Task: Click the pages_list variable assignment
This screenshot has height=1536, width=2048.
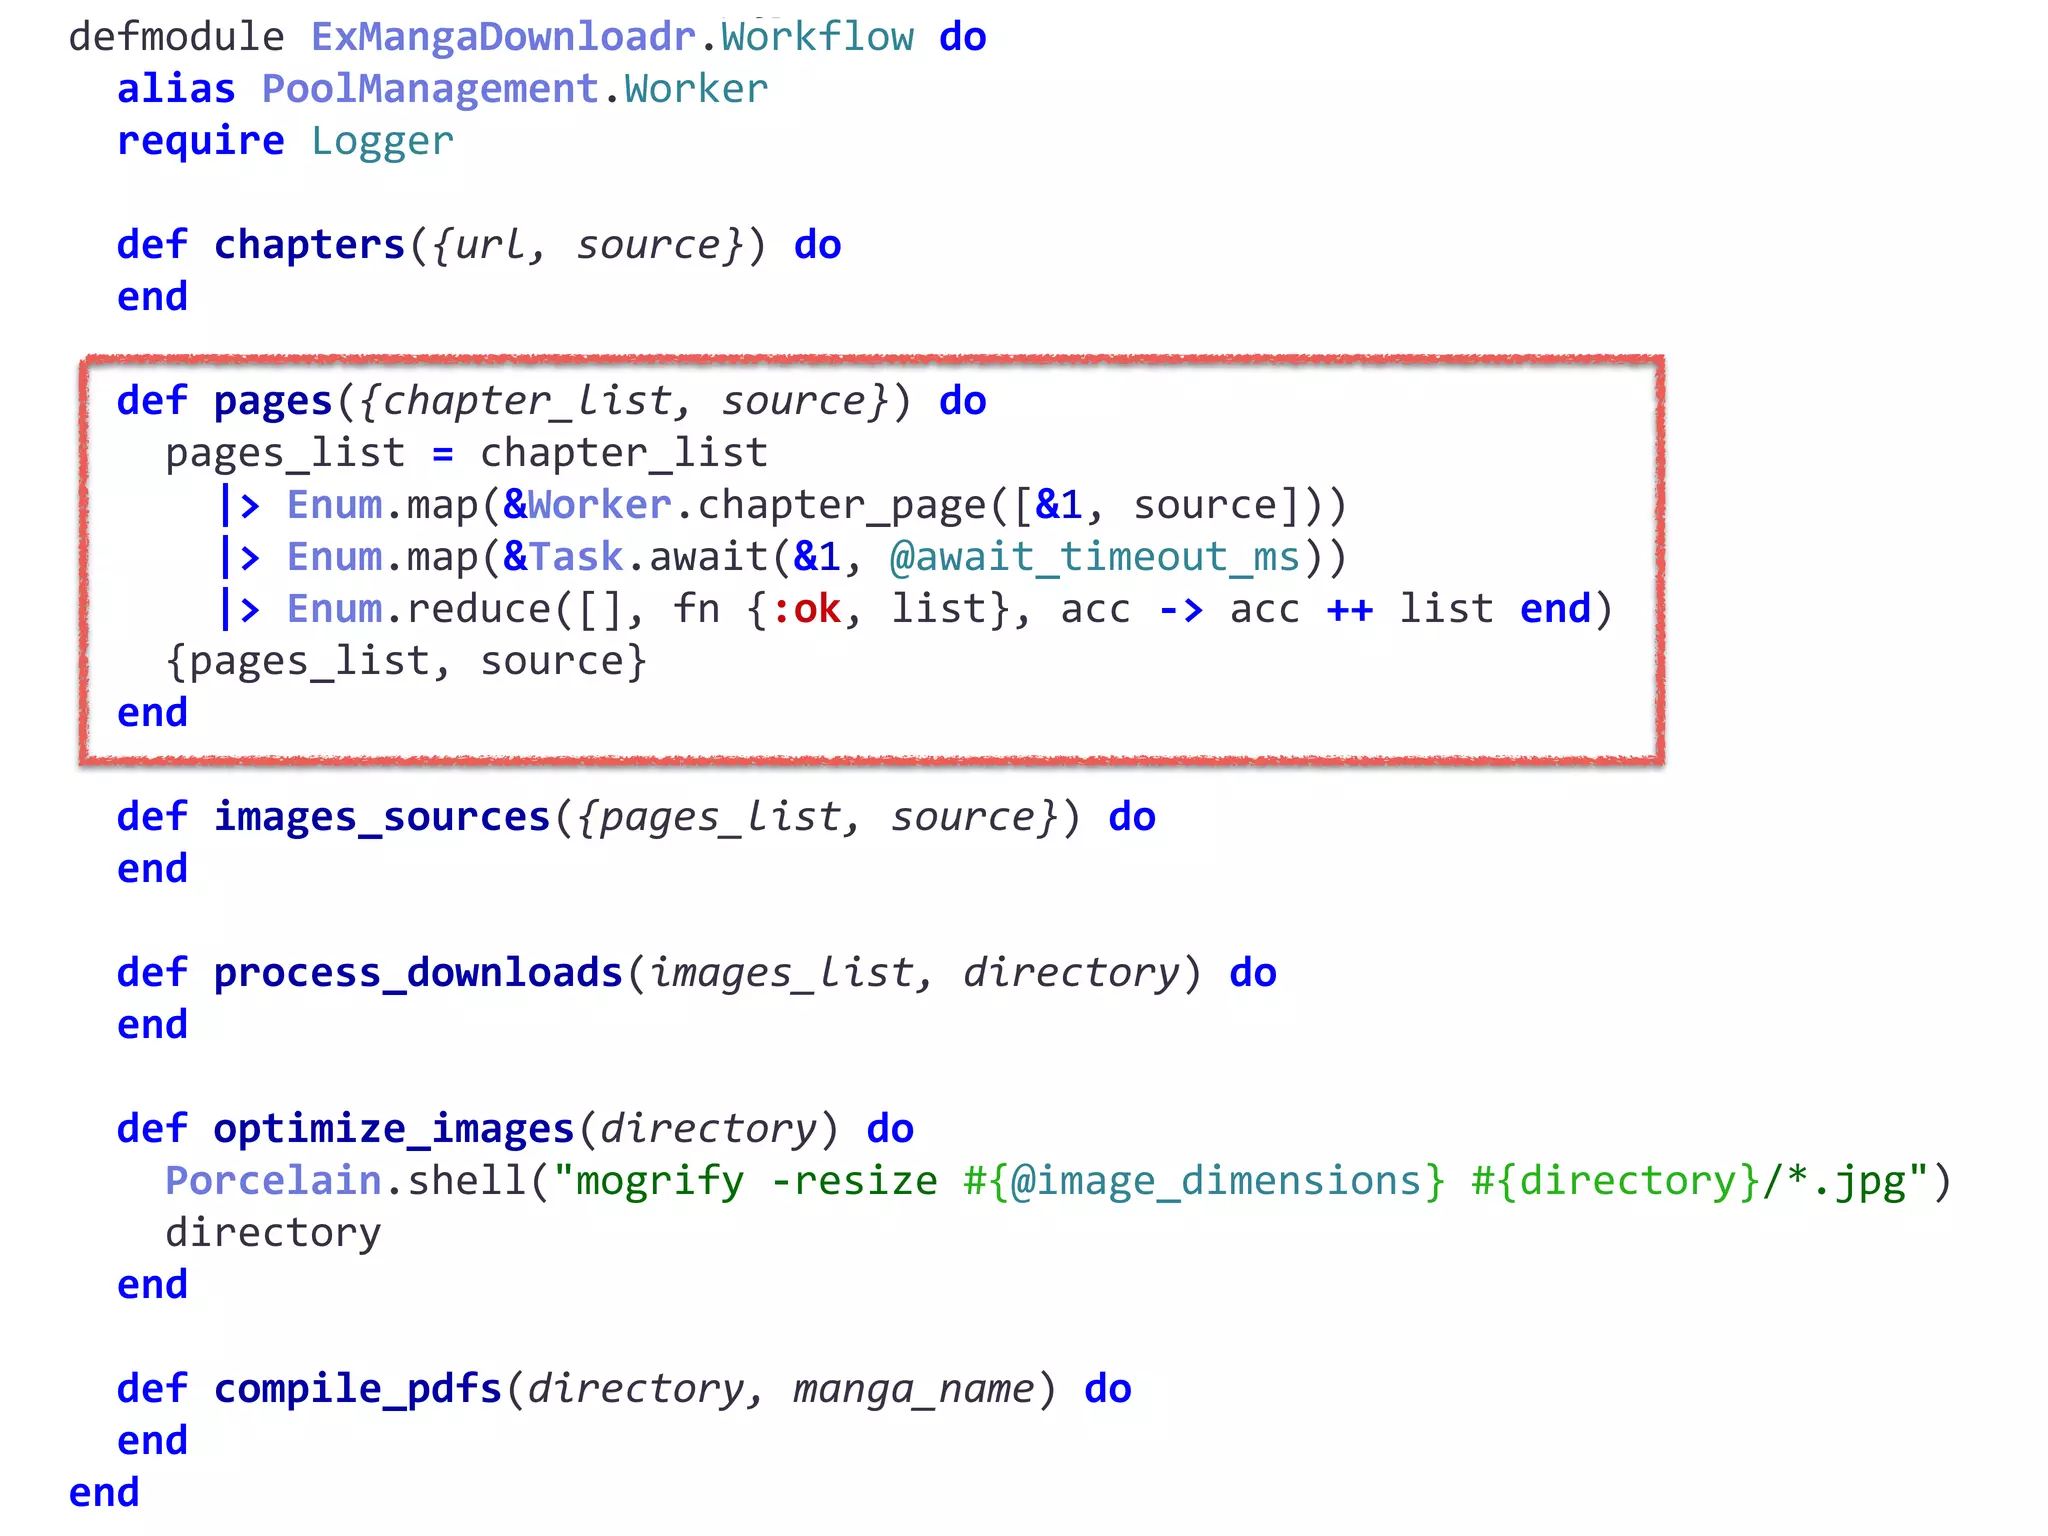Action: pos(285,454)
